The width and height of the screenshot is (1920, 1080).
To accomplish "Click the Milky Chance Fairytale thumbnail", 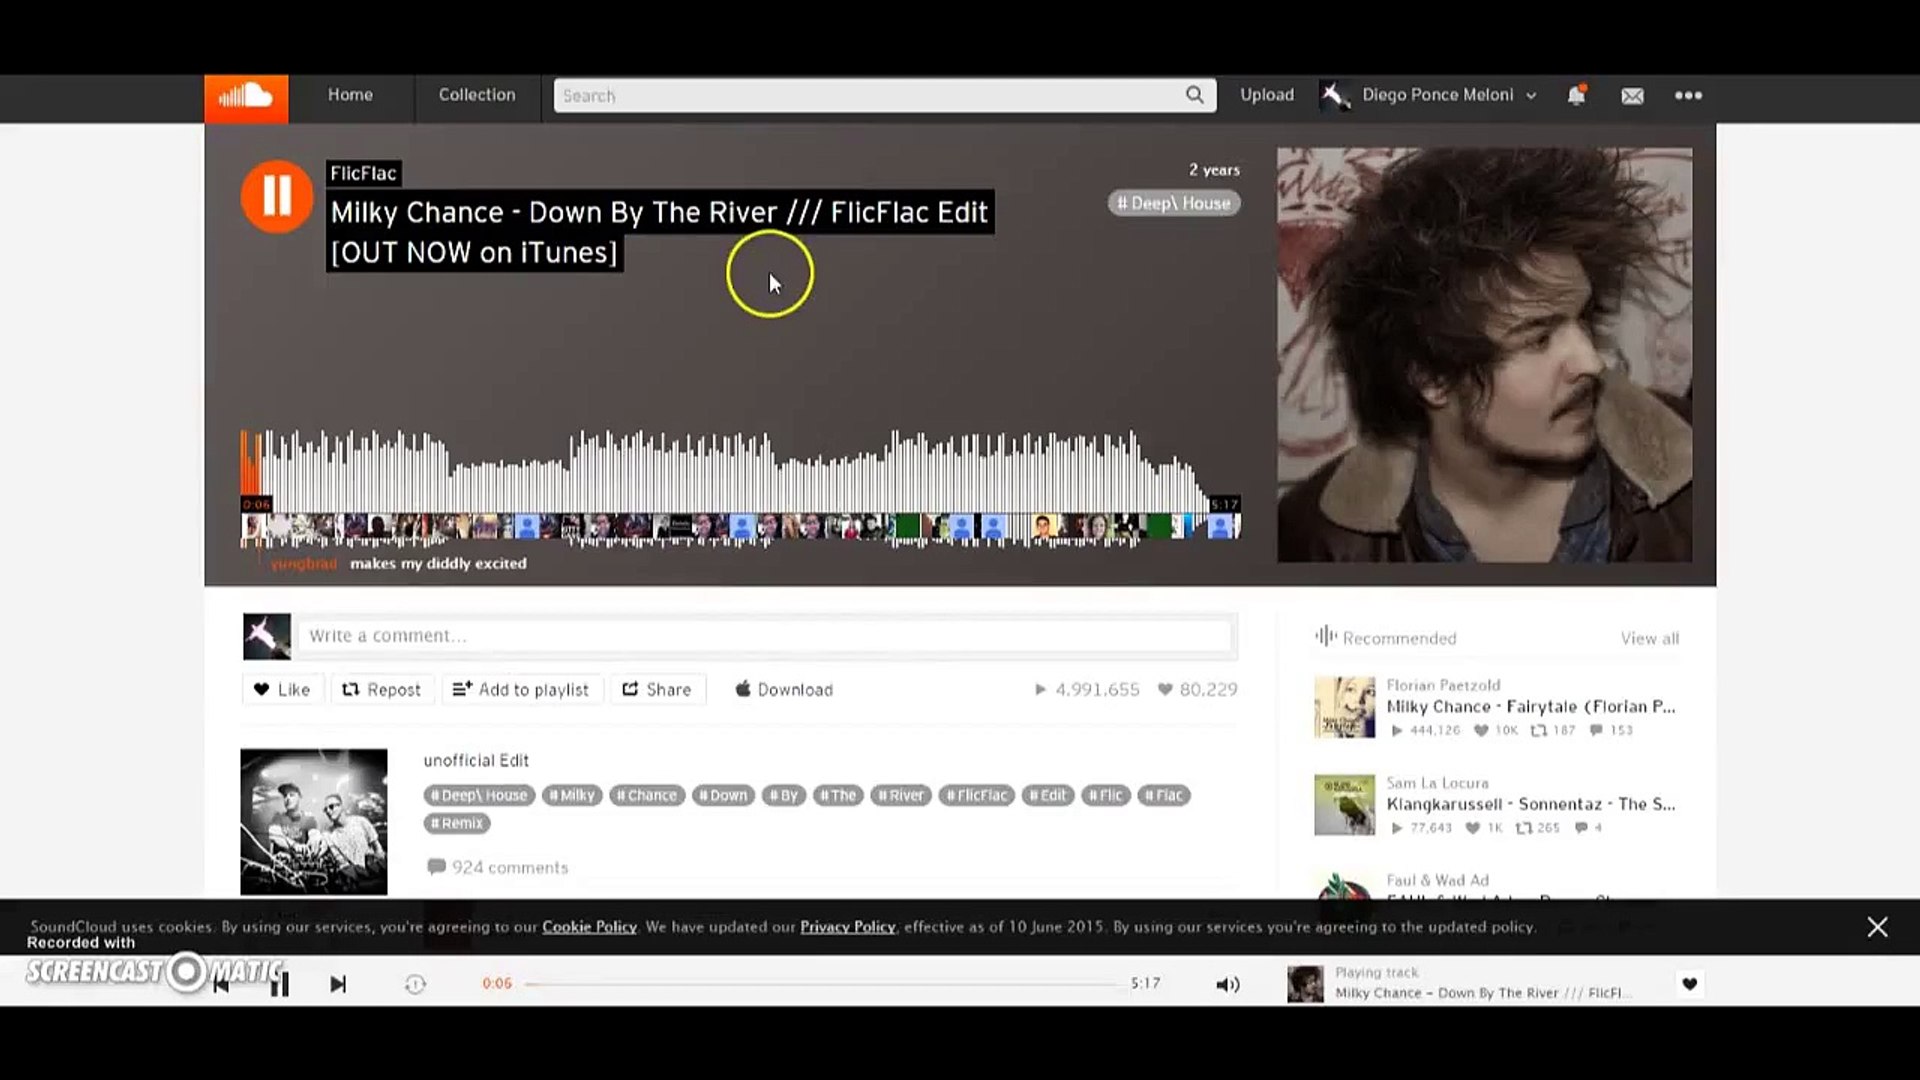I will (x=1345, y=707).
